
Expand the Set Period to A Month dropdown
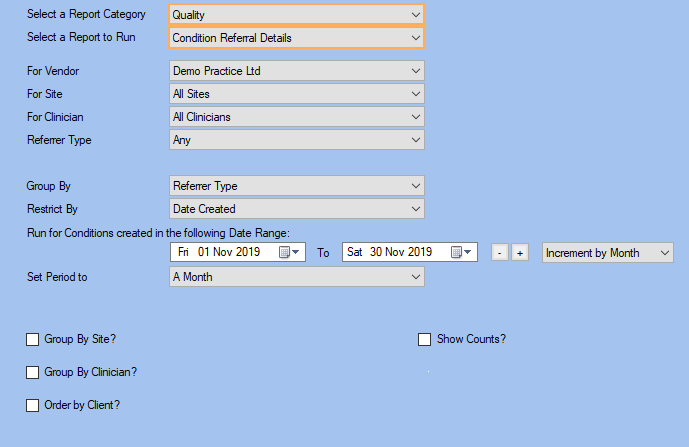pyautogui.click(x=297, y=277)
